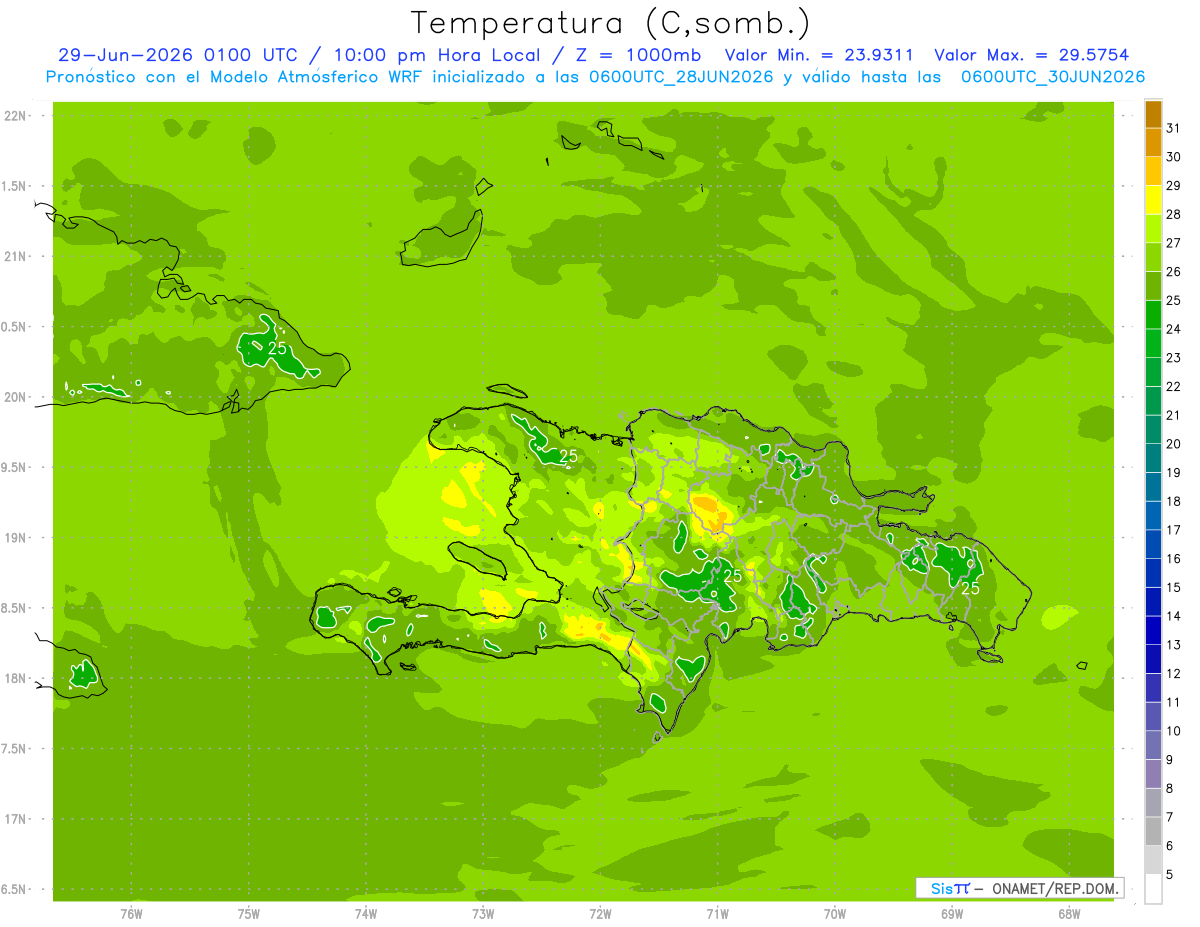Click the legend value "12"
The height and width of the screenshot is (927, 1200).
tap(1174, 673)
